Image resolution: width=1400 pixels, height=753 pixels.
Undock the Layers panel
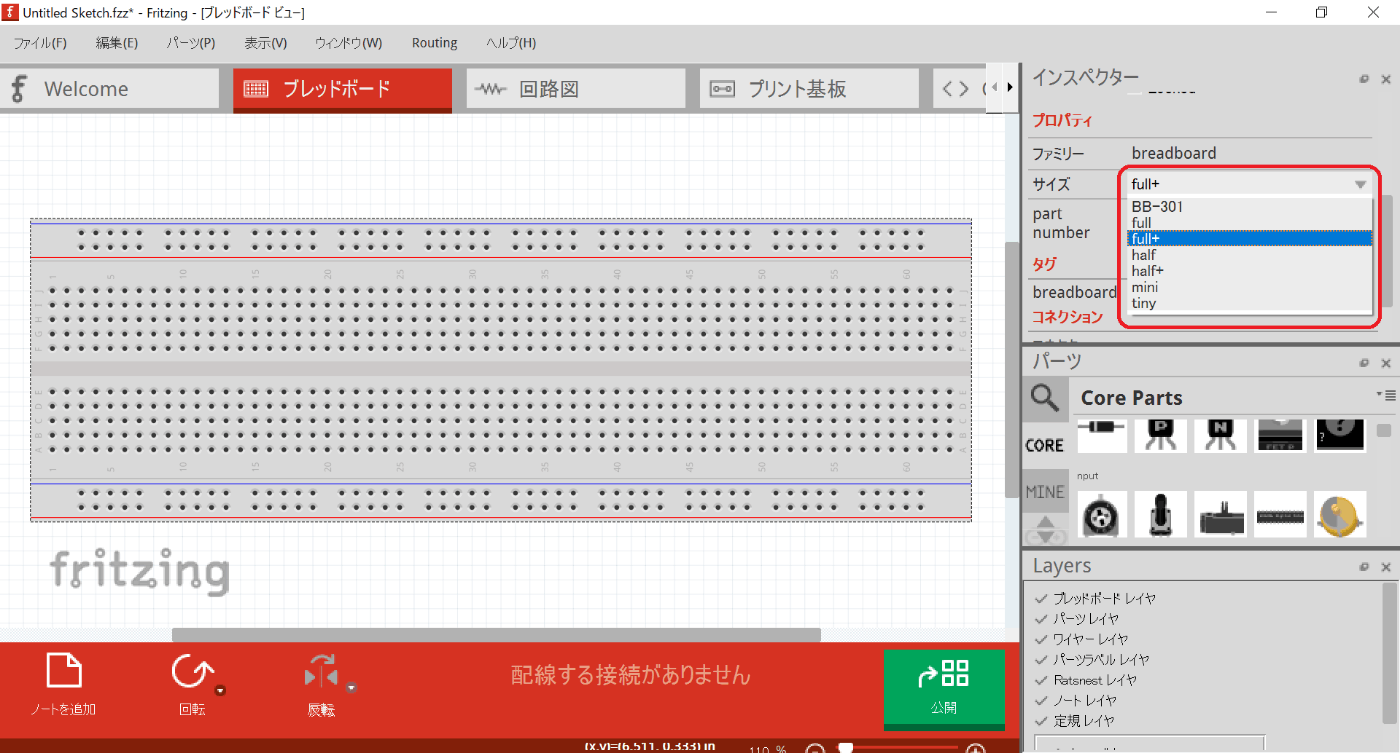pyautogui.click(x=1364, y=567)
